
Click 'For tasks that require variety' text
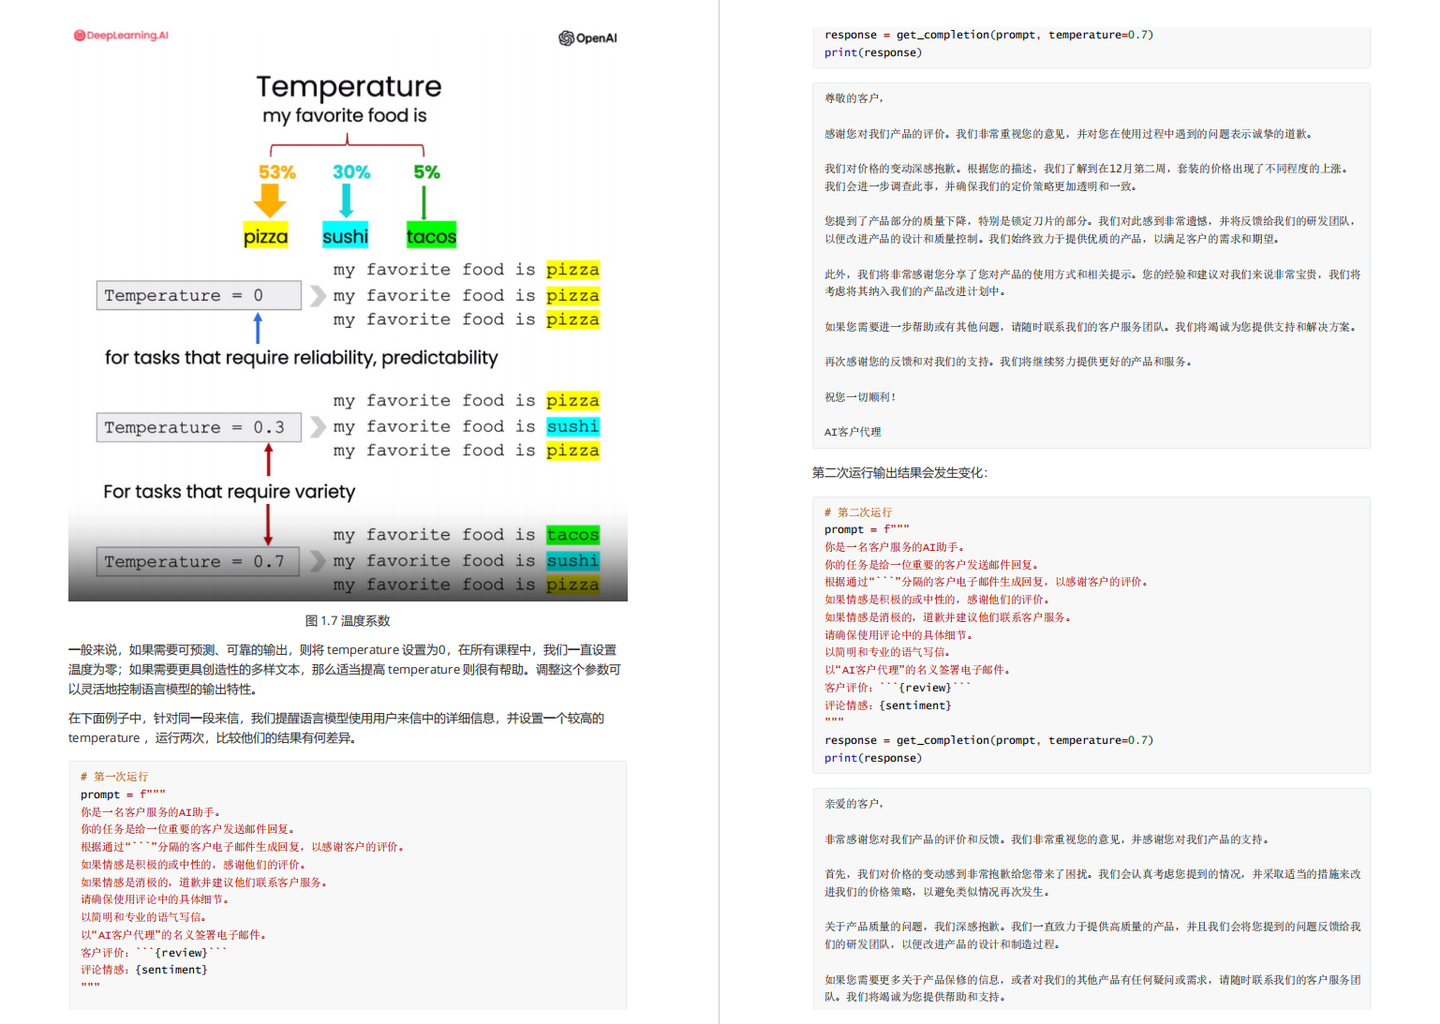click(229, 492)
